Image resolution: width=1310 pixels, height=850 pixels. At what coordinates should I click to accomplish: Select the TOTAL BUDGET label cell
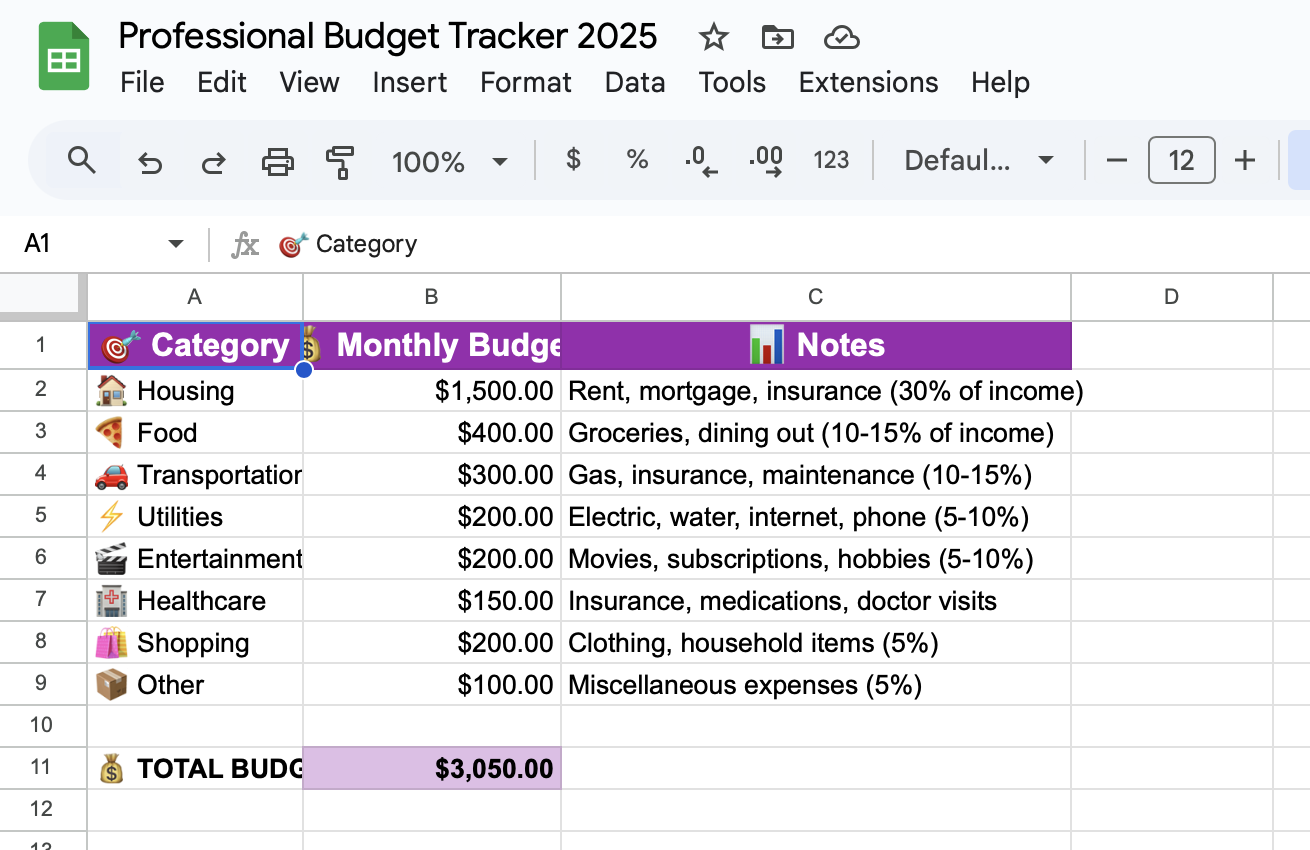click(195, 767)
